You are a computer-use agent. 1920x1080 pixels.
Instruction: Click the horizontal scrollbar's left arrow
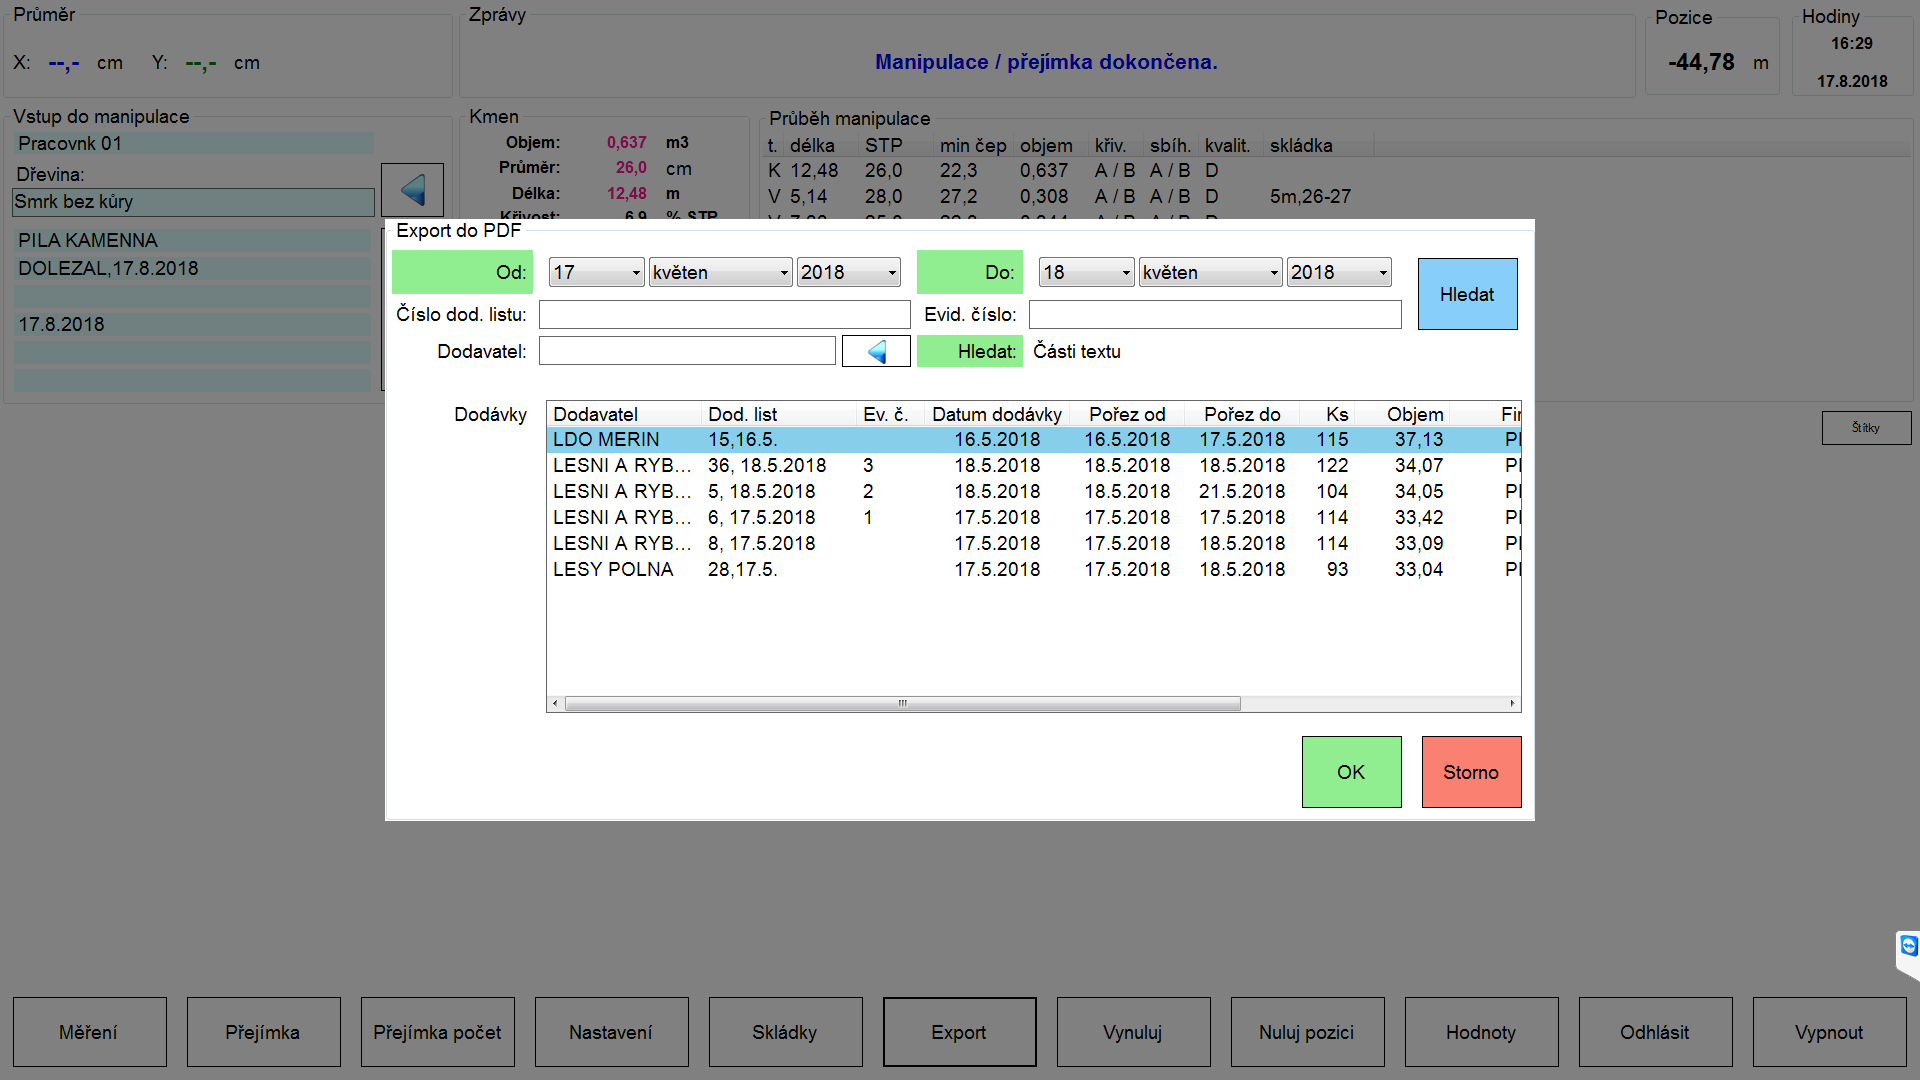click(555, 704)
